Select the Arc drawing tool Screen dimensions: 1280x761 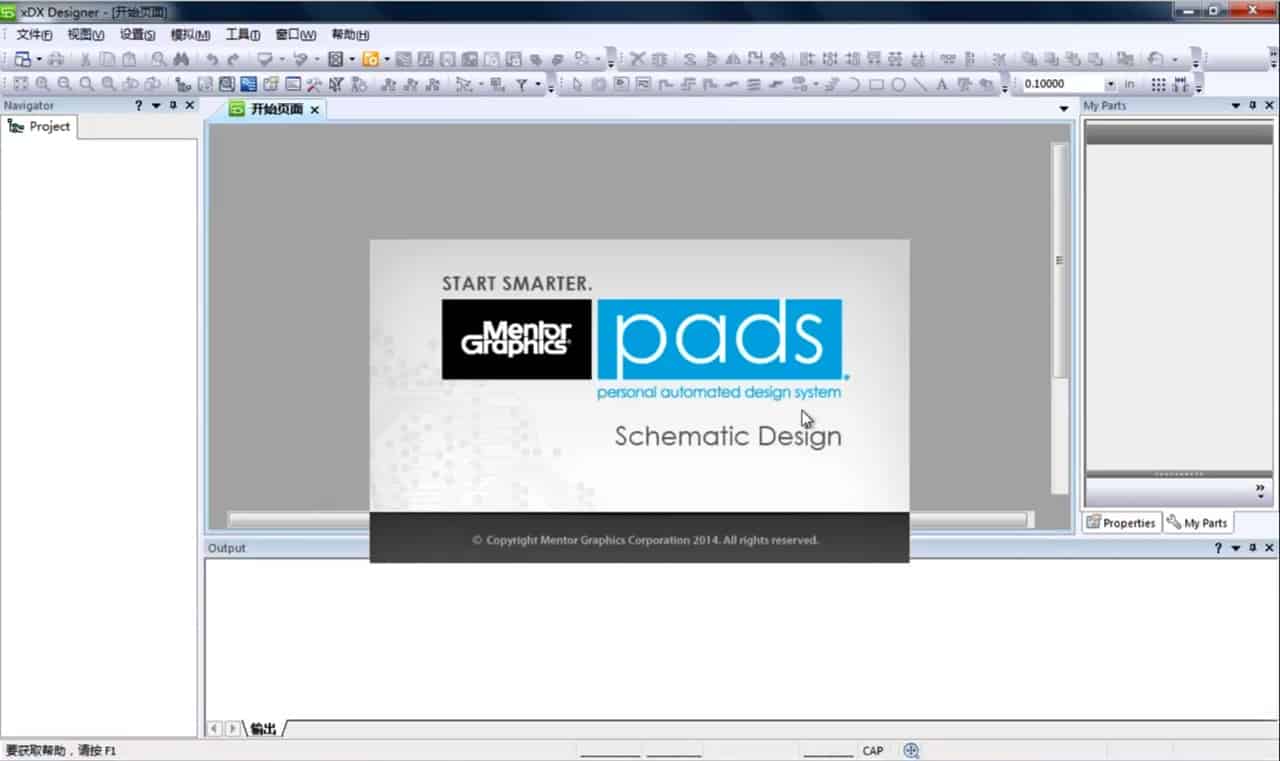click(x=854, y=85)
